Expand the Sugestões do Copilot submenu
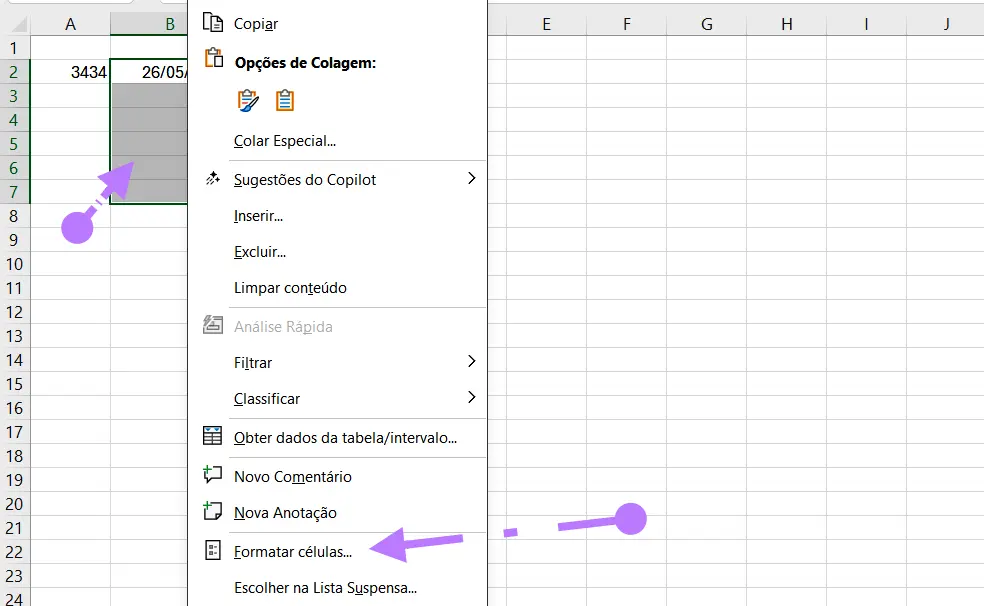Screen dimensions: 984x606 [x=471, y=179]
